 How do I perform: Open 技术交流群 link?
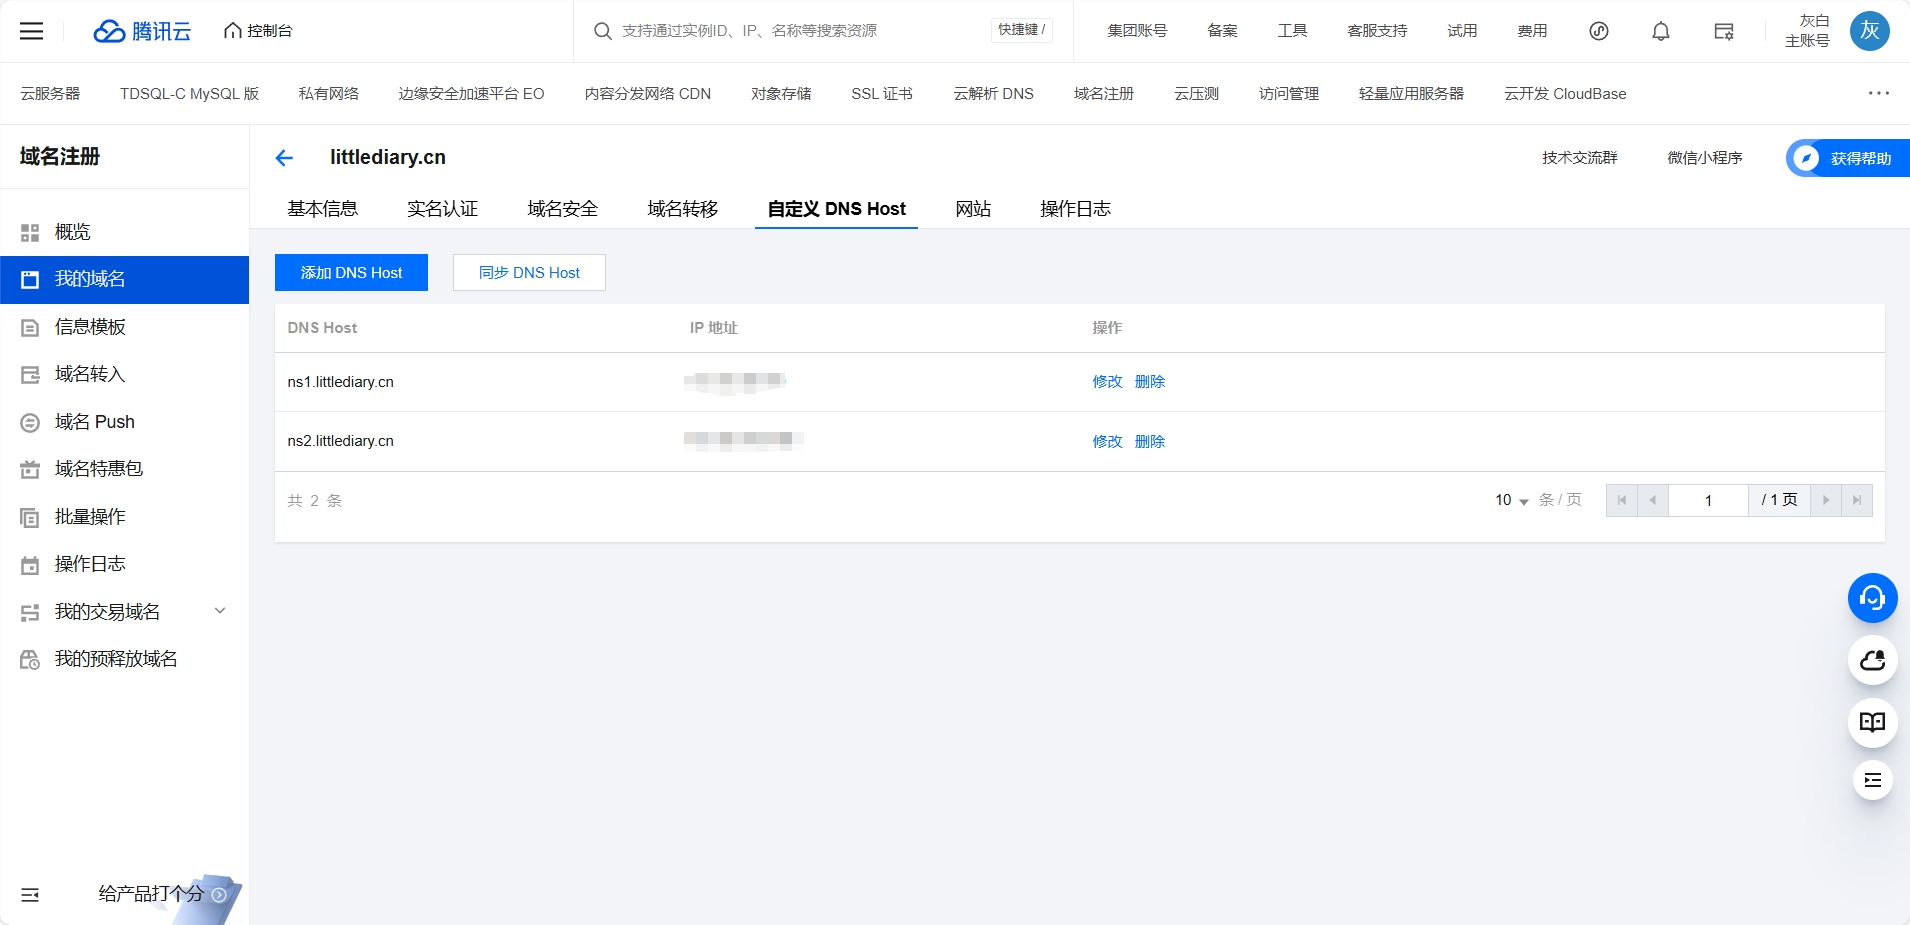point(1579,158)
